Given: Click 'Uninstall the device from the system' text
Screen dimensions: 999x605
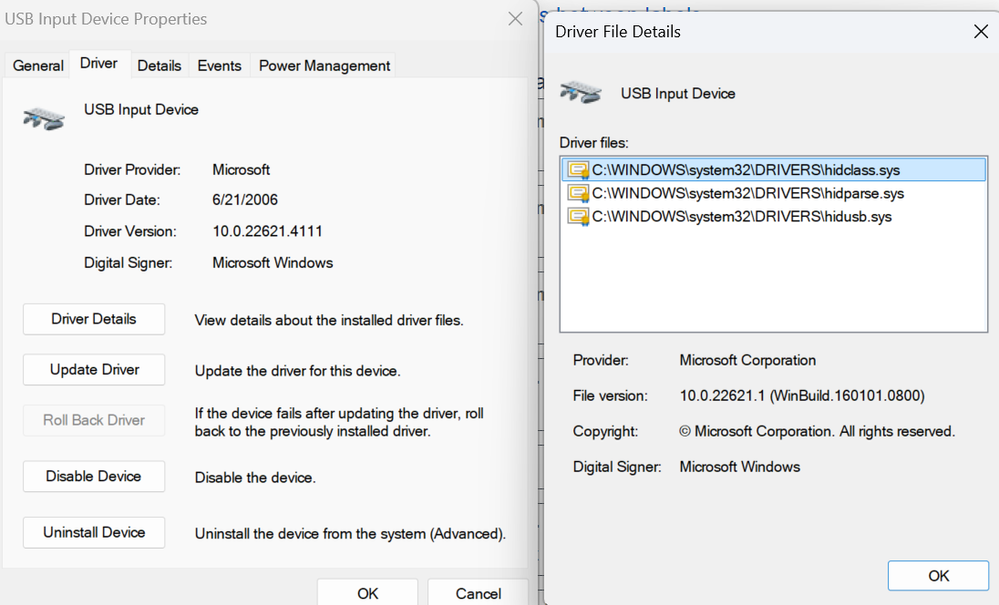Looking at the screenshot, I should coord(350,534).
